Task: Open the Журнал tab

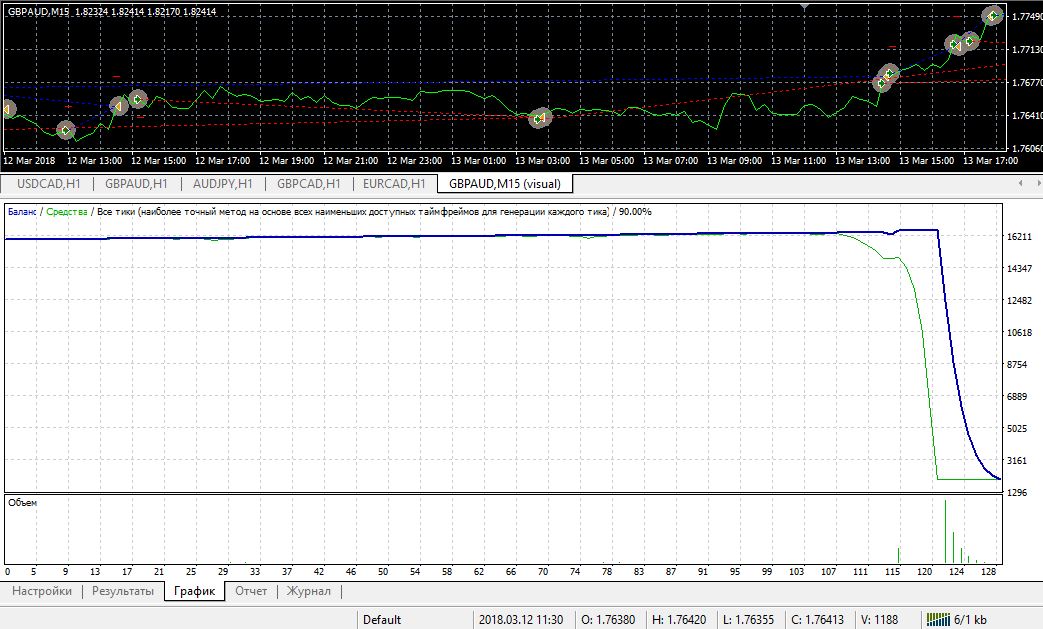Action: pos(309,591)
